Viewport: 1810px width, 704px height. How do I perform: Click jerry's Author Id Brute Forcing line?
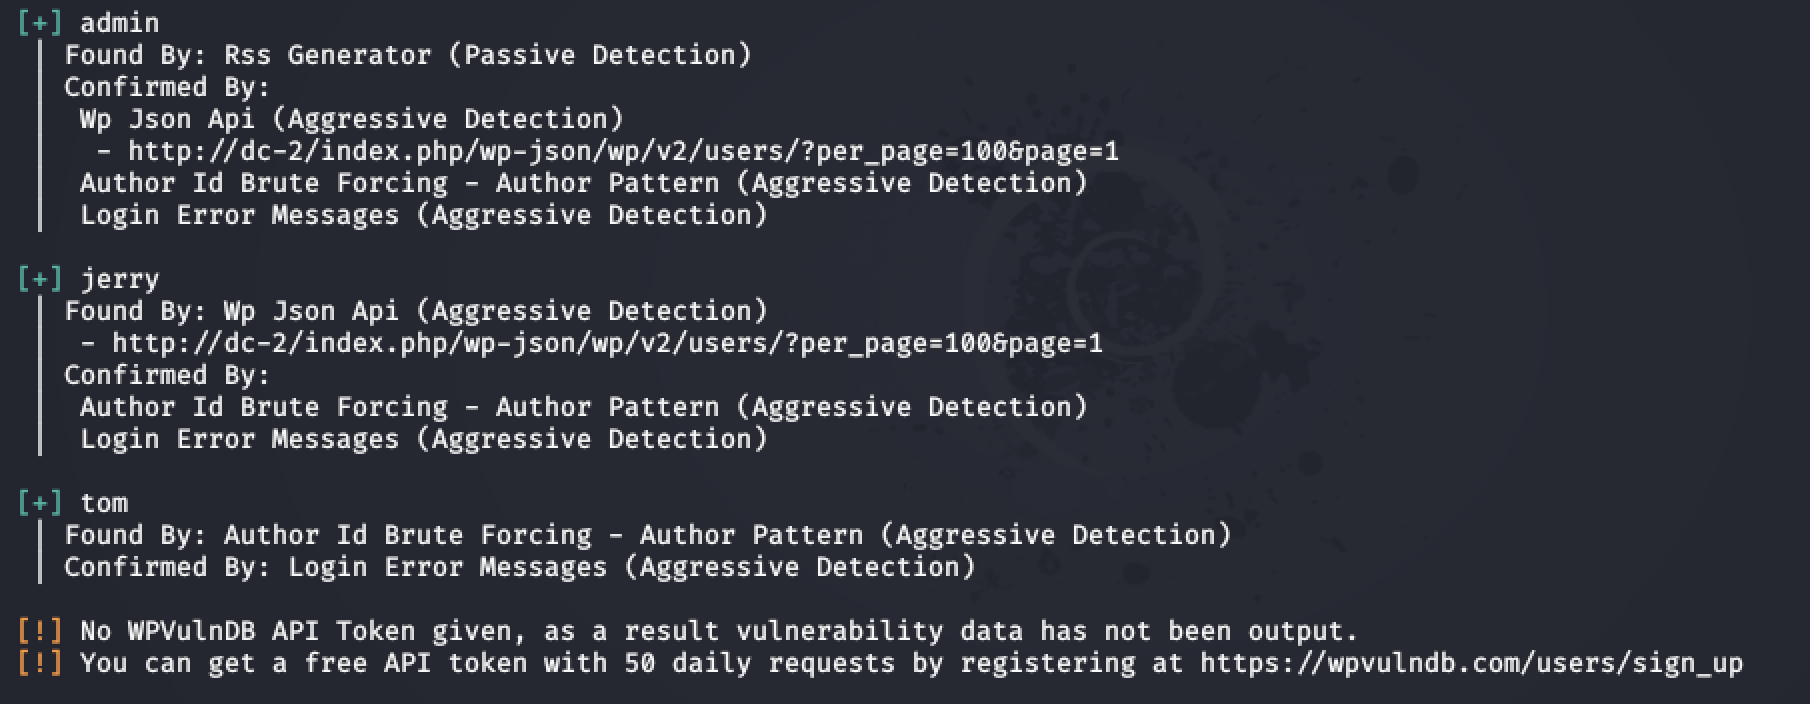[x=583, y=407]
